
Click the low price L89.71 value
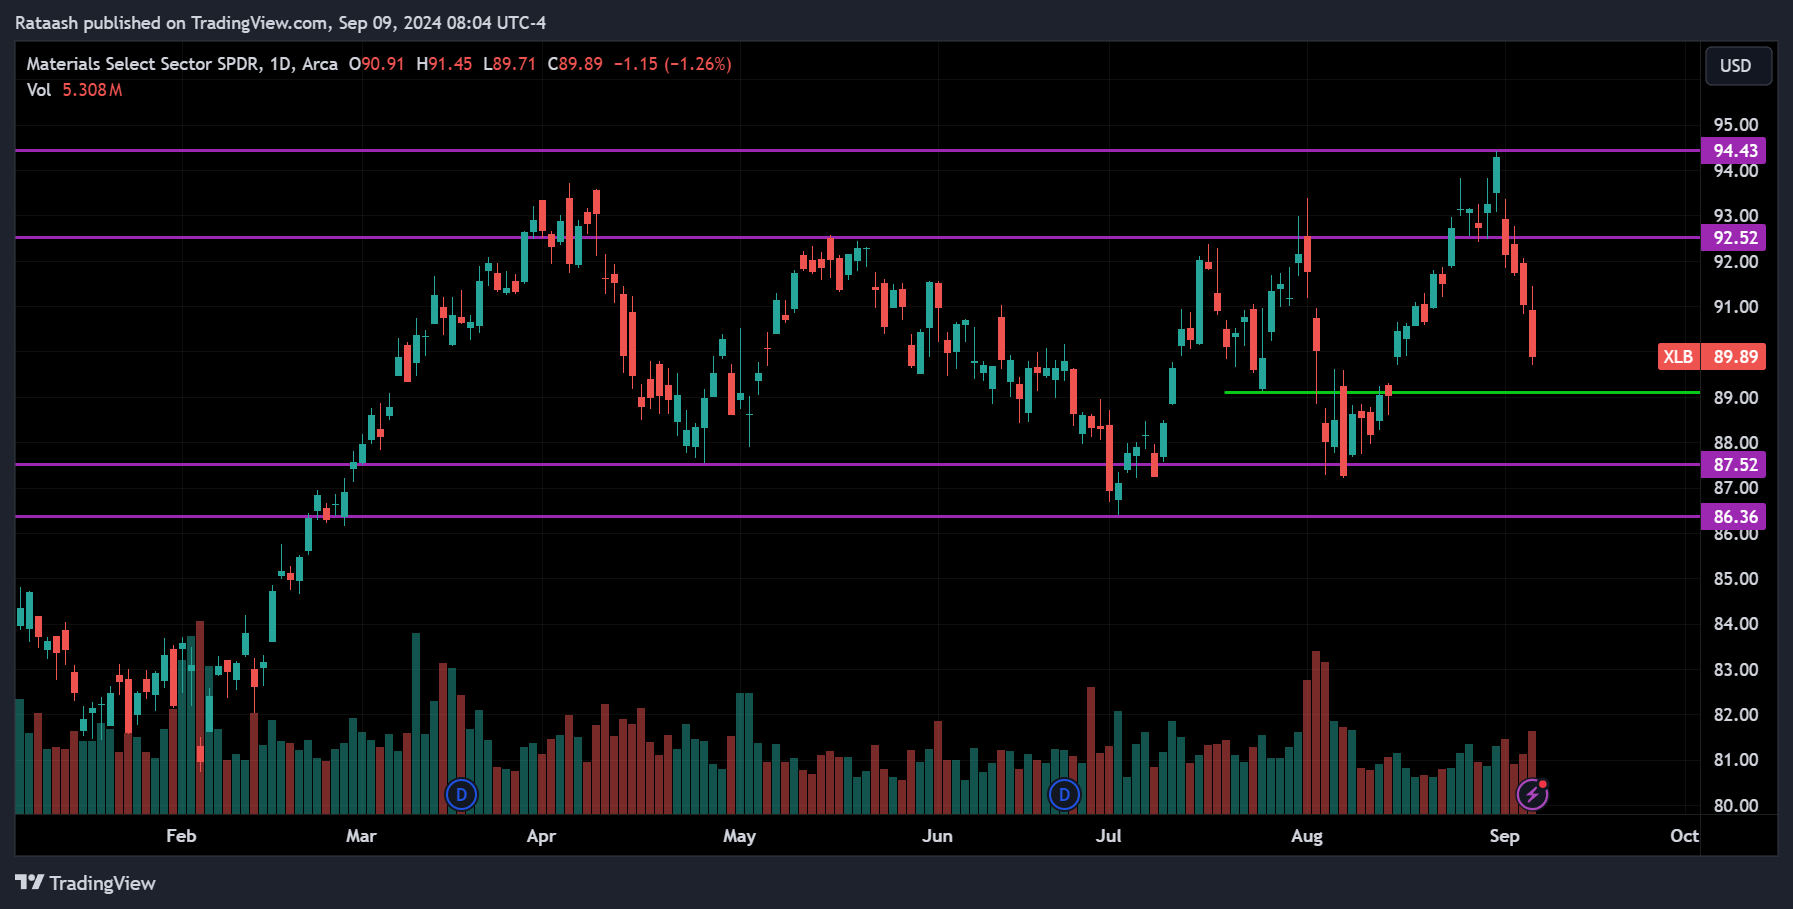click(x=510, y=64)
